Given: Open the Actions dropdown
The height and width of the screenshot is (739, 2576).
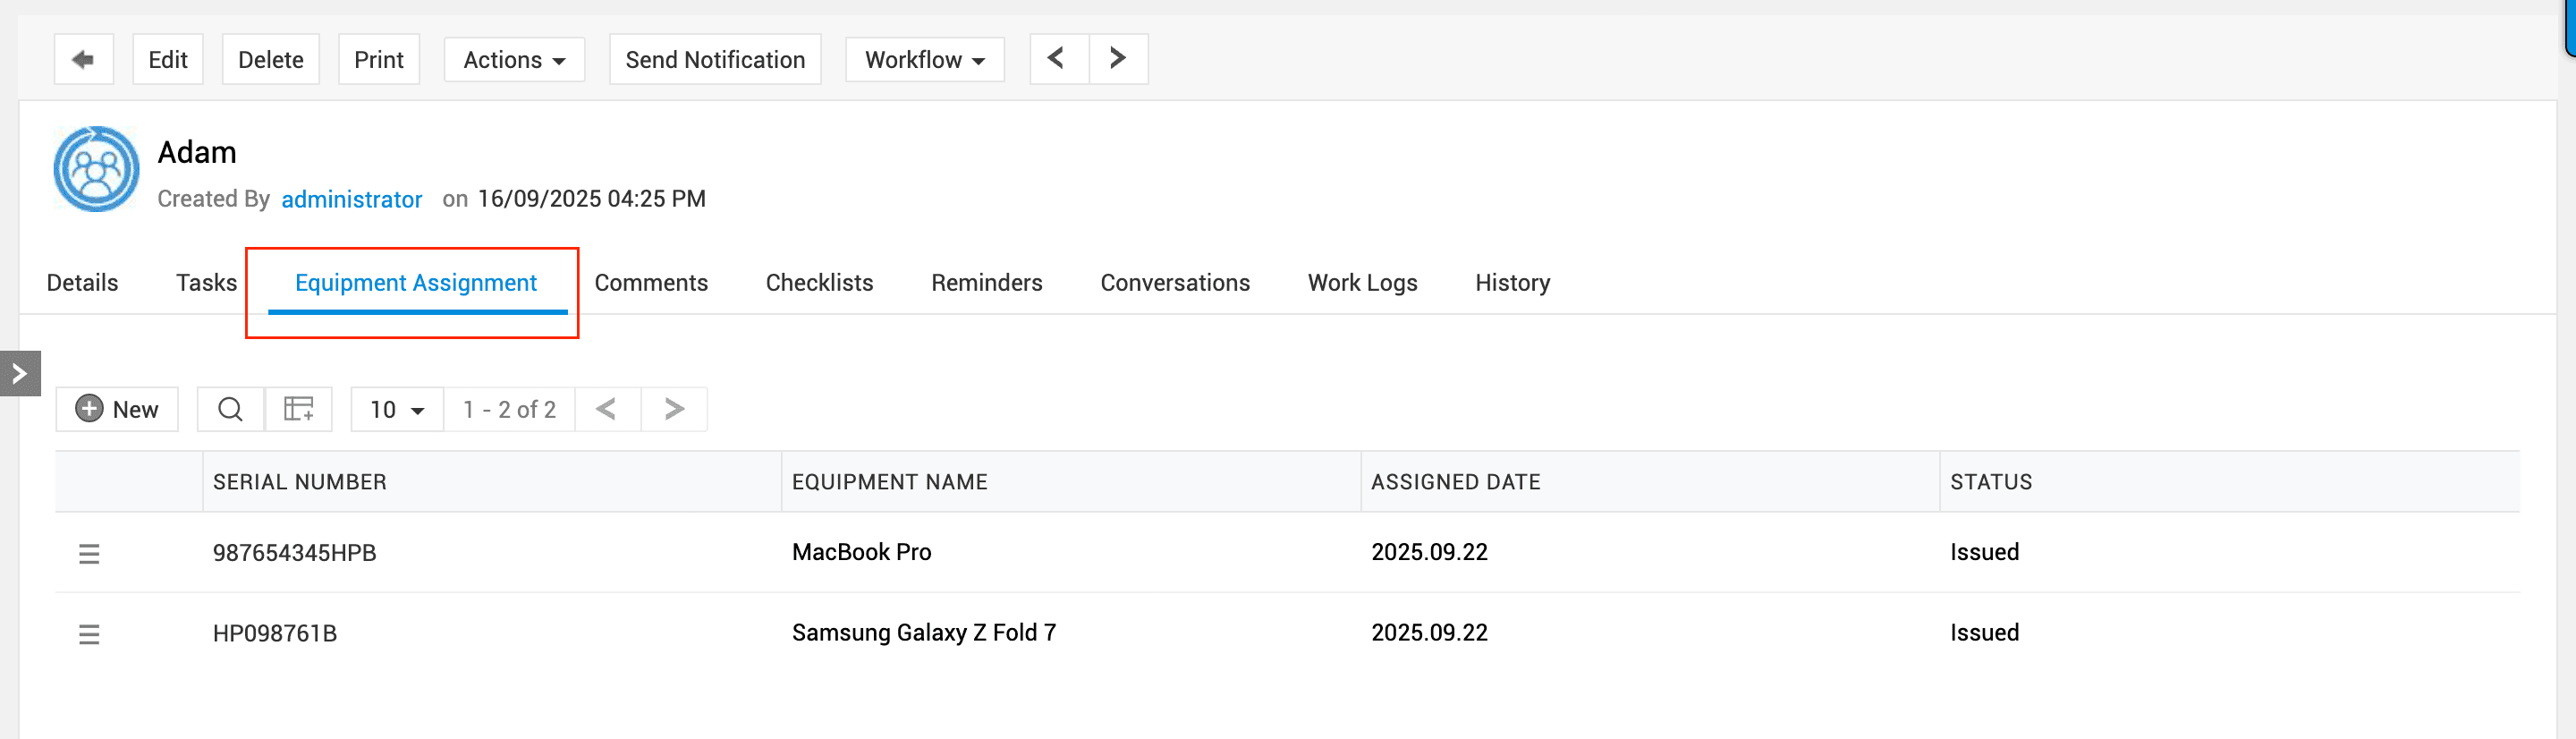Looking at the screenshot, I should click(514, 59).
